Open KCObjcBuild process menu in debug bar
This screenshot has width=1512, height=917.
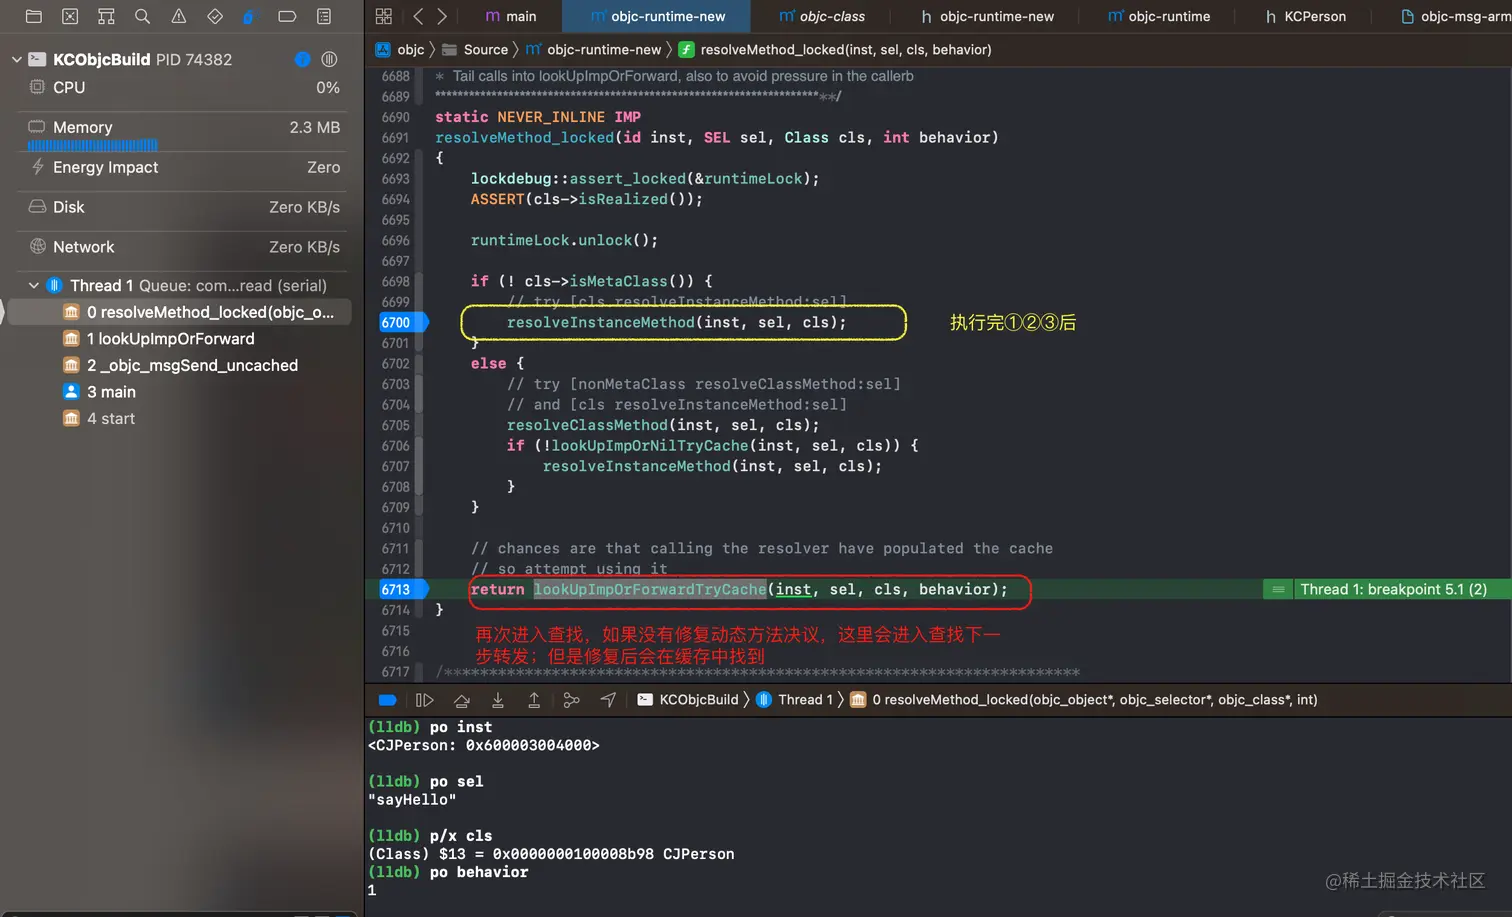(x=688, y=700)
